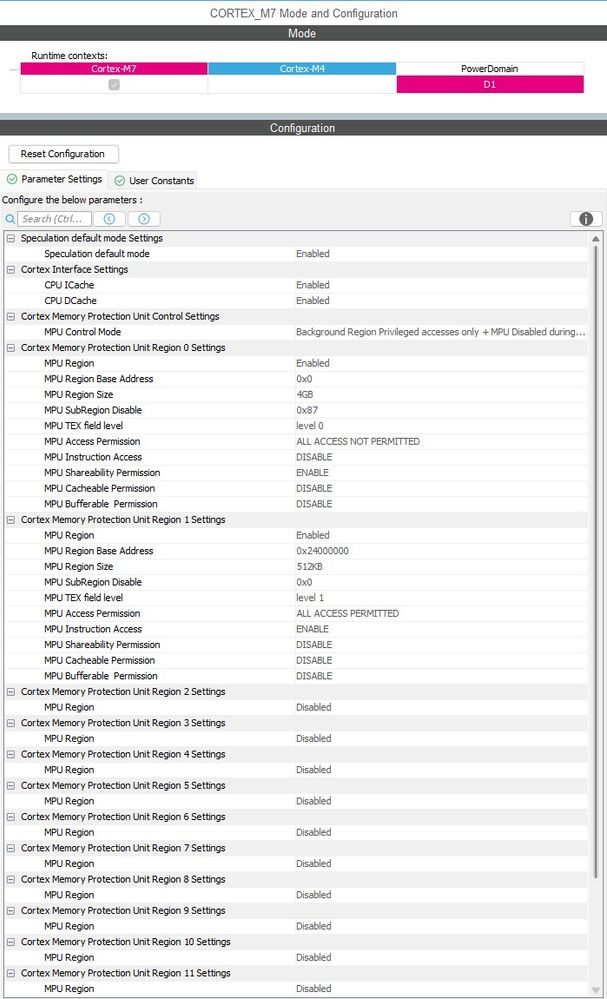Select the D1 PowerDomain cell

(x=490, y=85)
